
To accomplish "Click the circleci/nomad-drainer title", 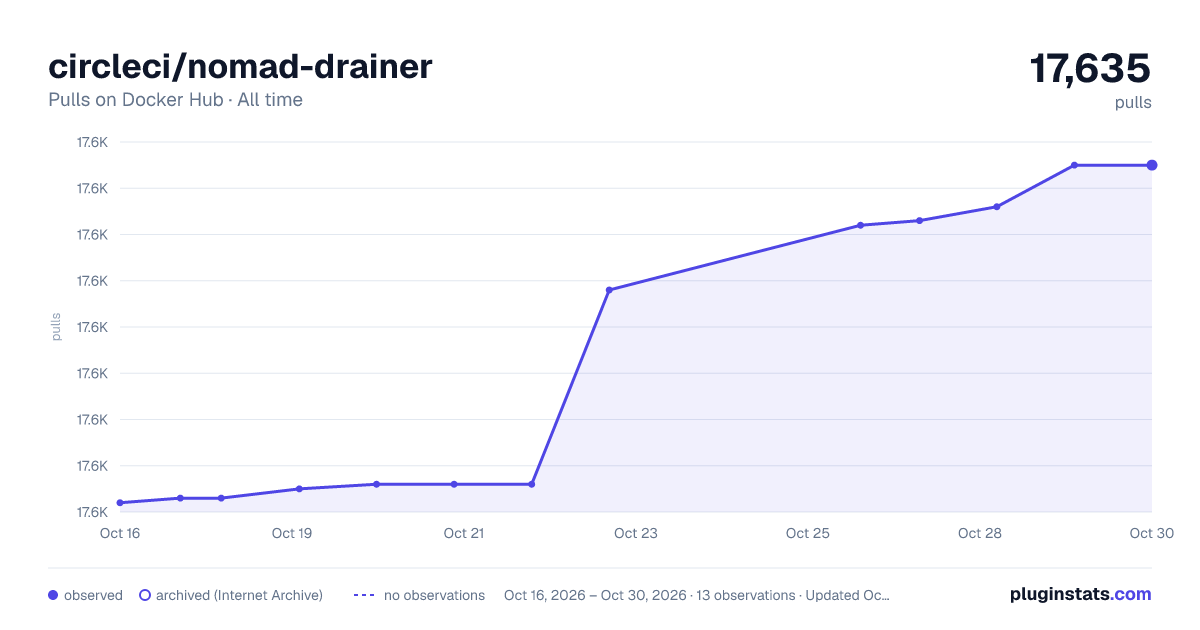I will tap(240, 67).
